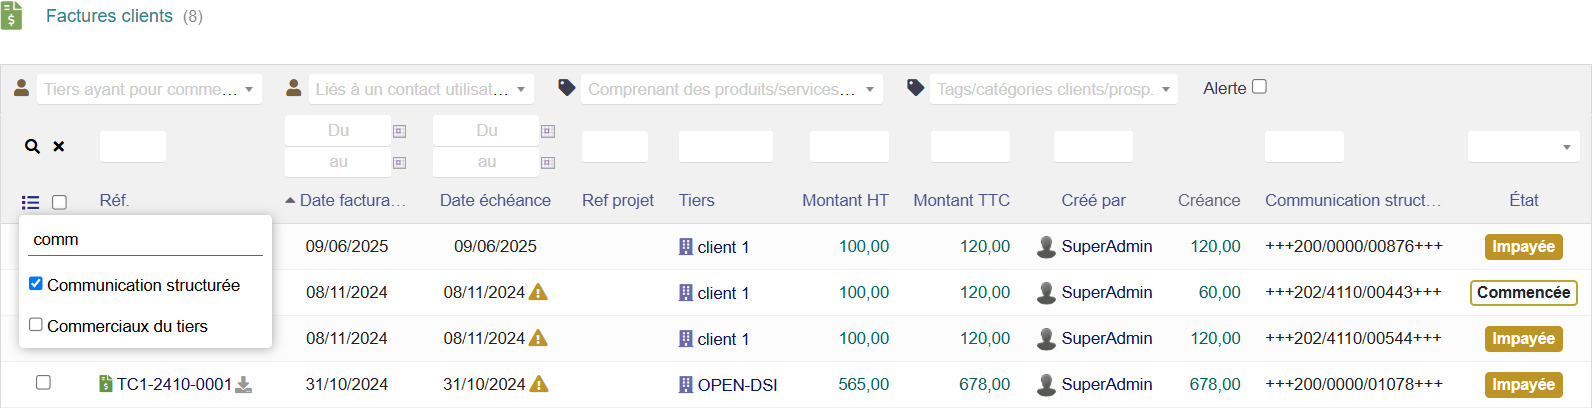The width and height of the screenshot is (1592, 408).
Task: Open the OPEN-DSI third party link
Action: [737, 385]
